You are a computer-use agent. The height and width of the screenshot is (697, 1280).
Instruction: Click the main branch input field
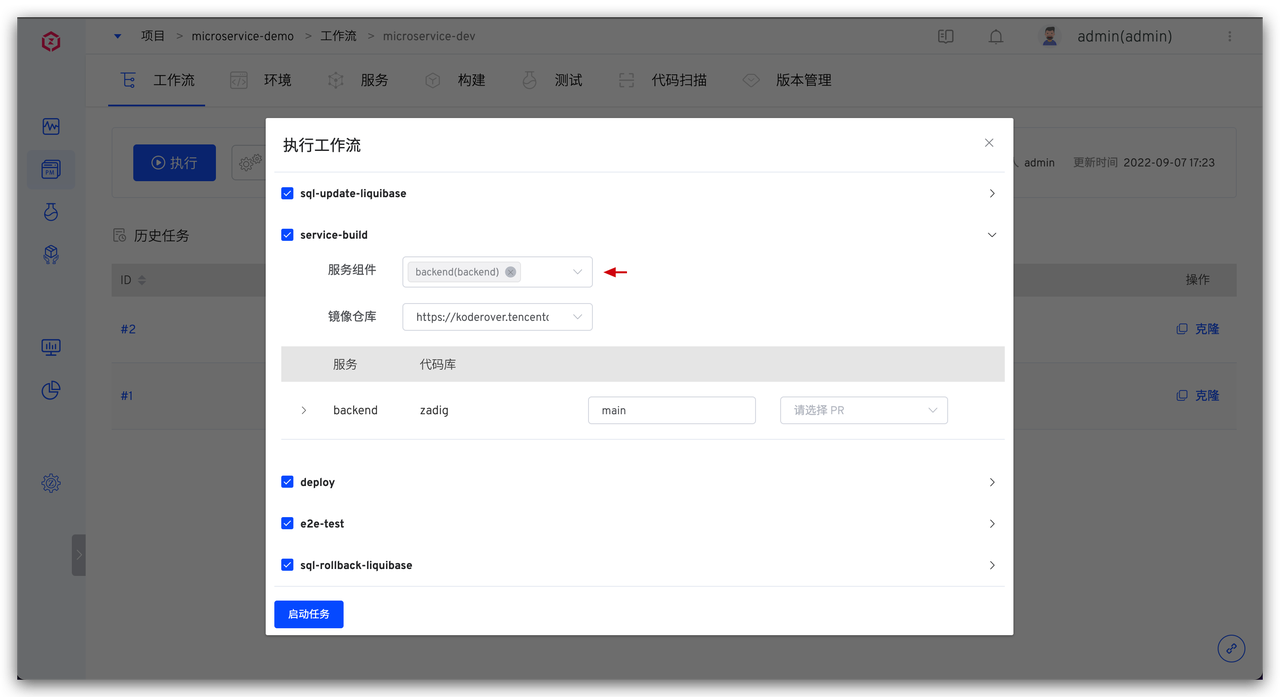click(x=671, y=410)
